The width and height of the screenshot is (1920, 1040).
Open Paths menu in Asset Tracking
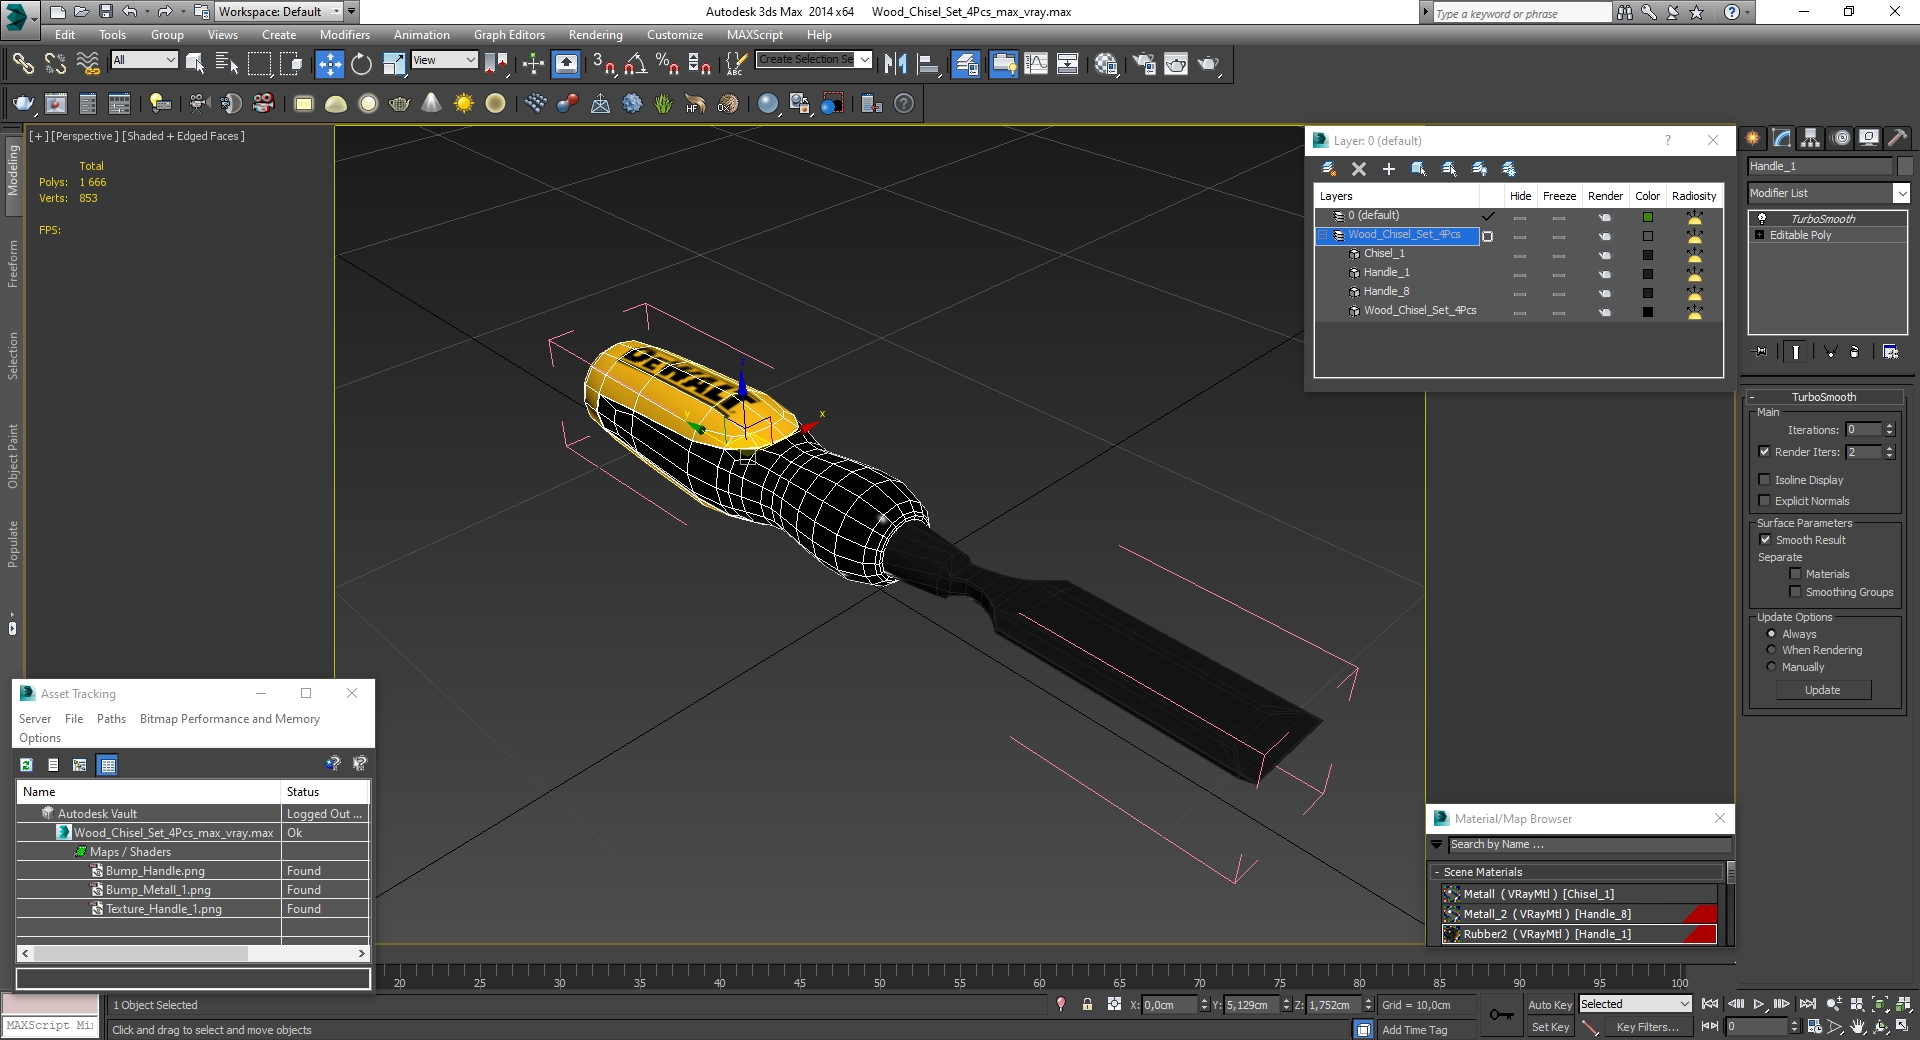111,719
